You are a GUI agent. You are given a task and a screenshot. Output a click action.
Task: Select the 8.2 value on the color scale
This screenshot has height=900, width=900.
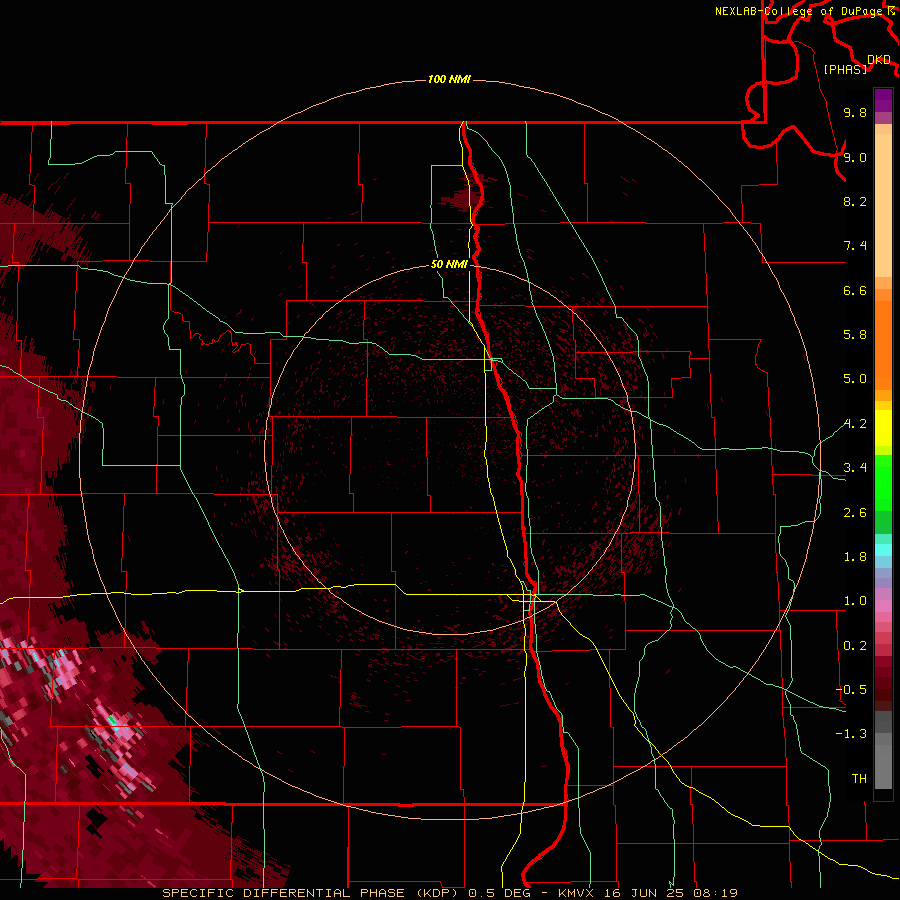[x=855, y=201]
